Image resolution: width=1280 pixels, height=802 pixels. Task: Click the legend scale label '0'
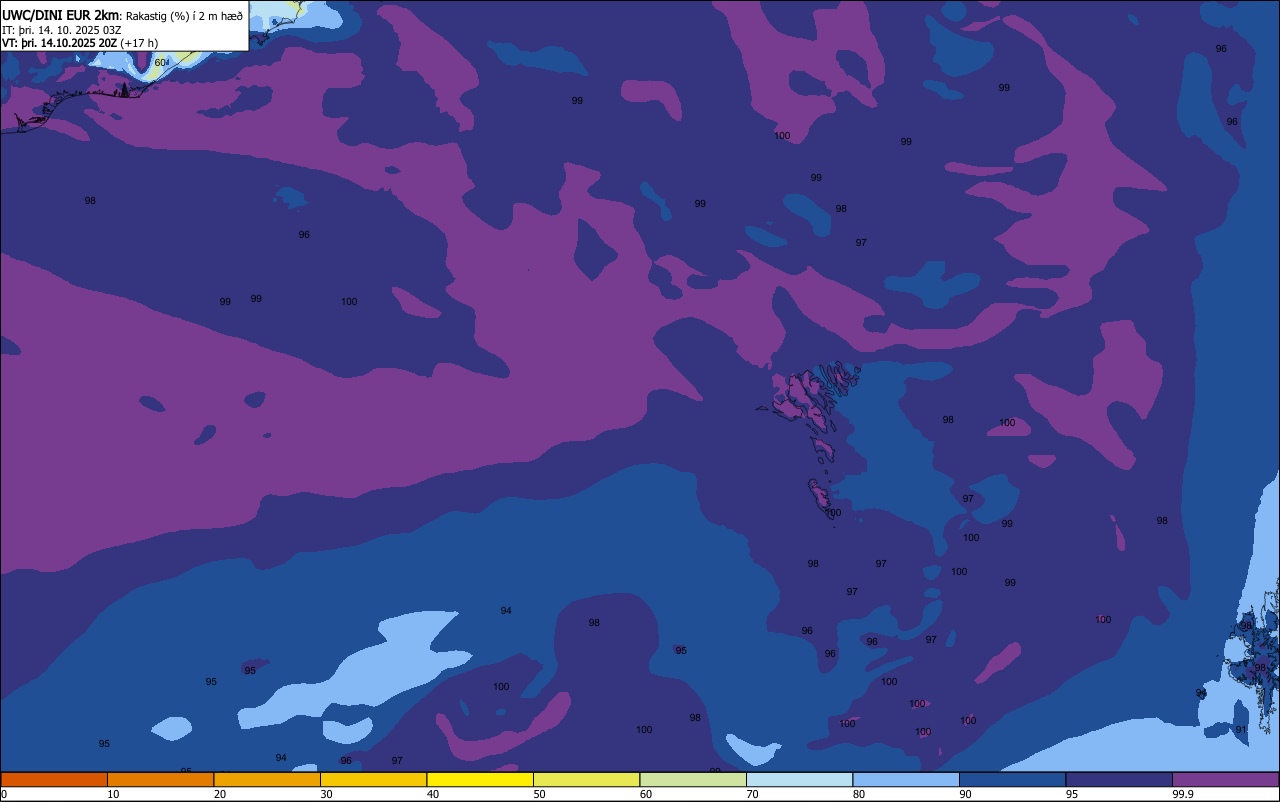pos(4,794)
